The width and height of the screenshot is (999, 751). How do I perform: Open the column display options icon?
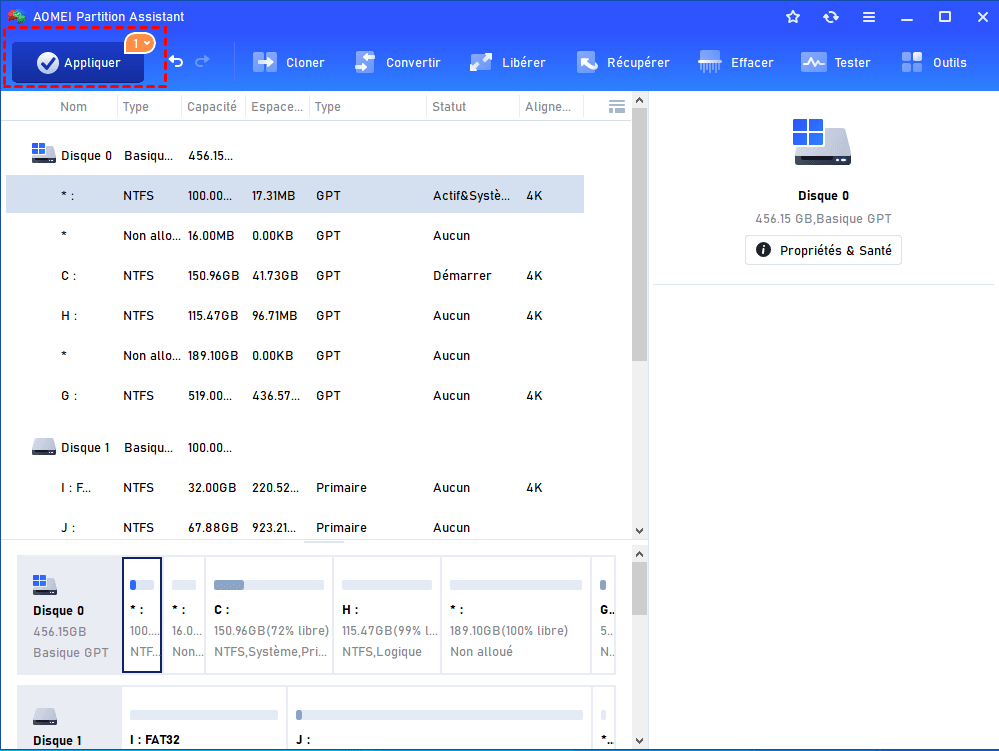click(617, 107)
